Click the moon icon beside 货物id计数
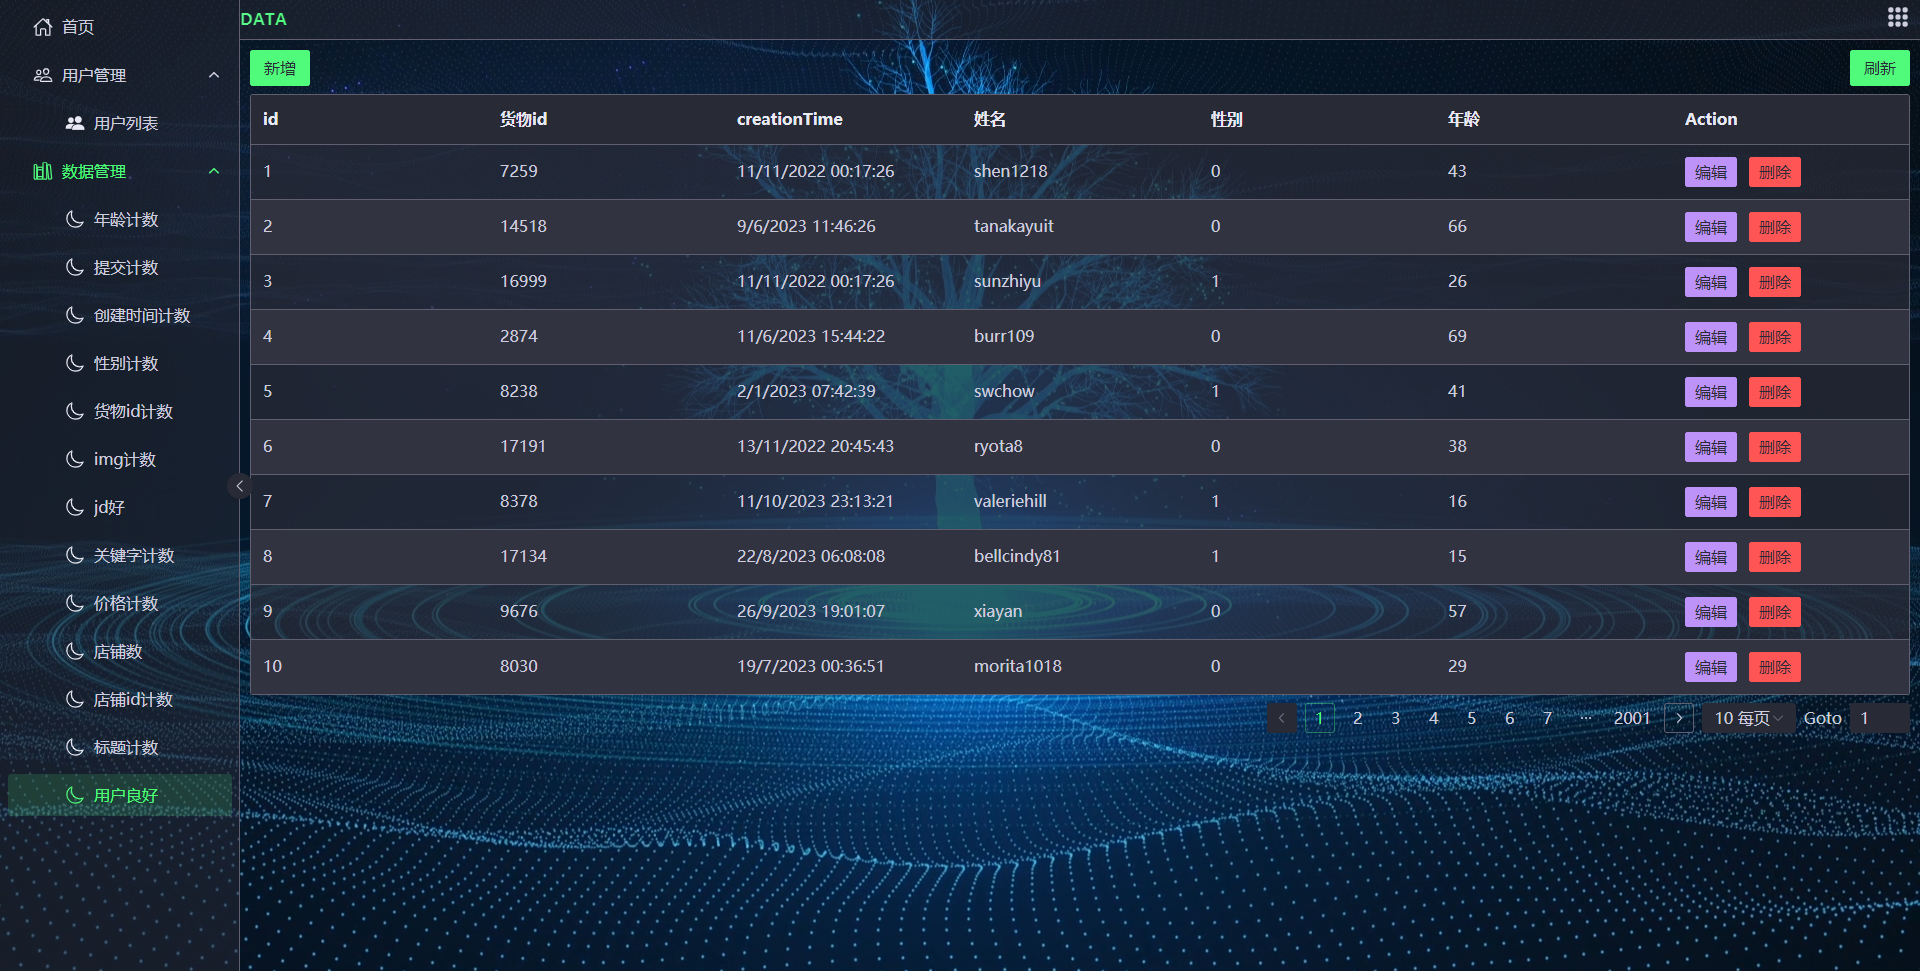Screen dimensions: 1920x971 pos(75,411)
